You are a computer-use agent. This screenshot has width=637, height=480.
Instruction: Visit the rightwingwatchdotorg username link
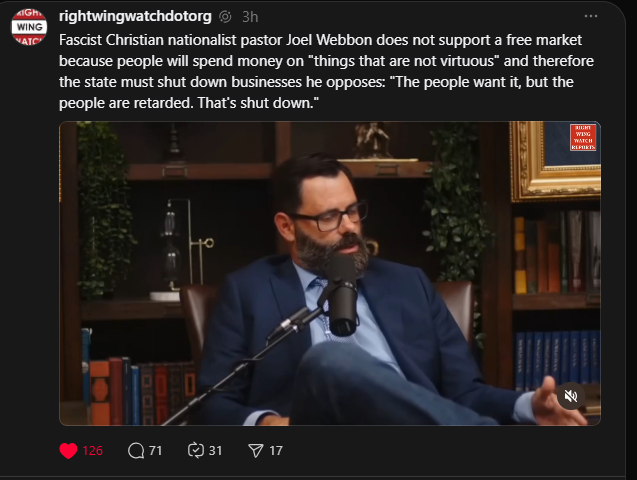[135, 17]
